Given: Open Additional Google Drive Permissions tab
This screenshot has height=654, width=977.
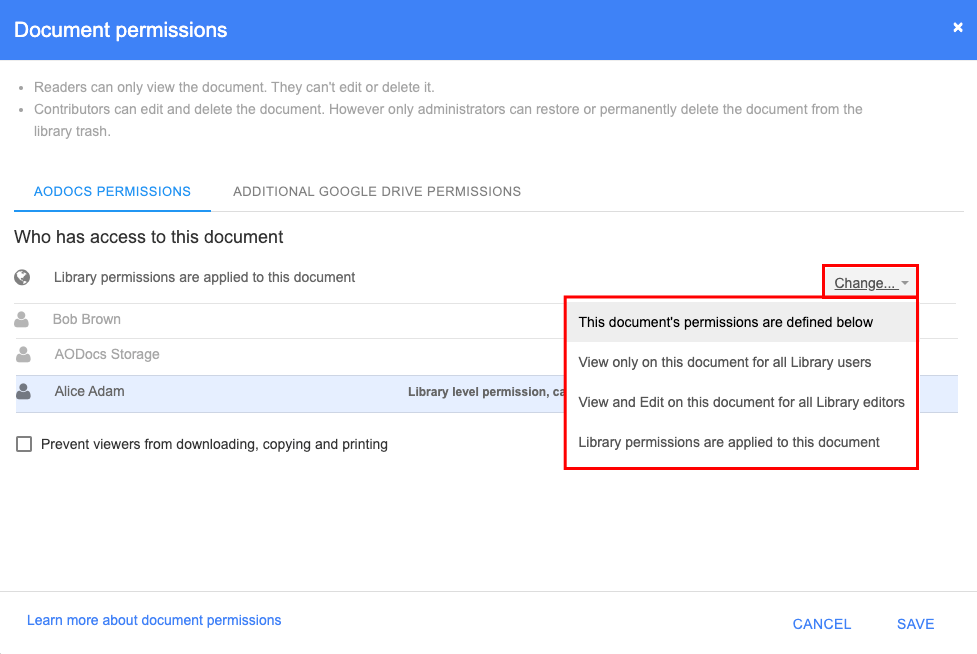Looking at the screenshot, I should pyautogui.click(x=377, y=192).
